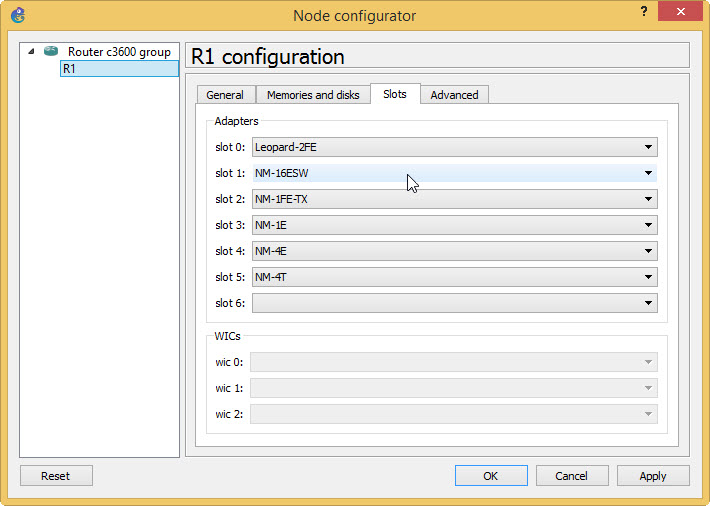The width and height of the screenshot is (710, 506).
Task: Click the Reset button
Action: 56,476
